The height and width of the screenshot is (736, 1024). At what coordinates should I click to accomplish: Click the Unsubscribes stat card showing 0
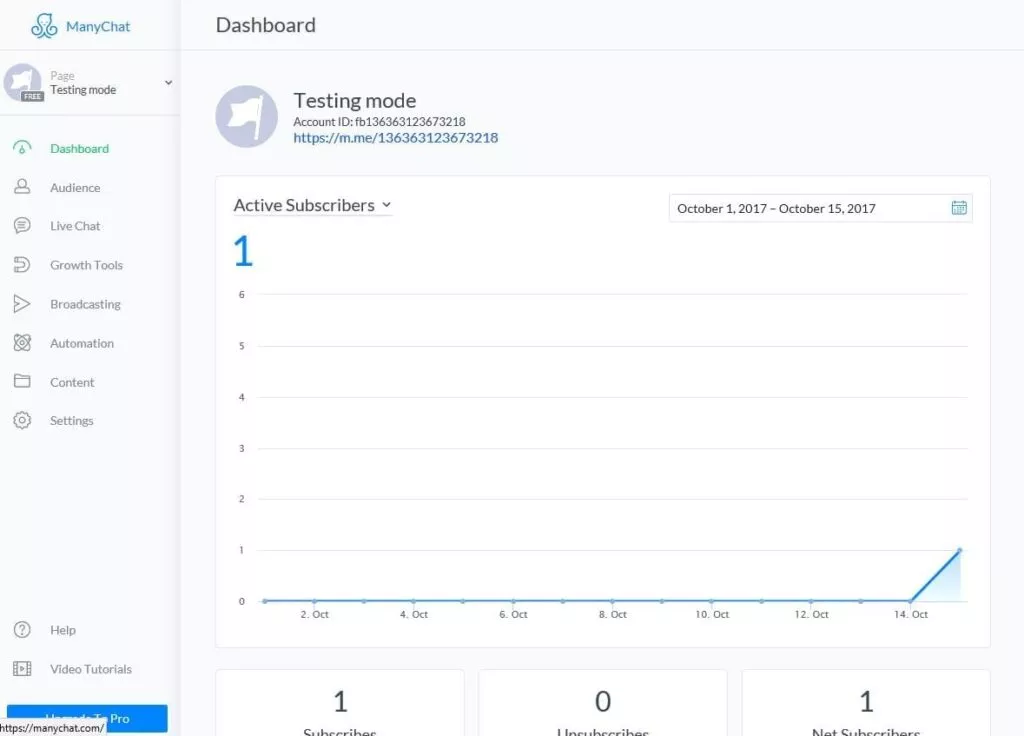pos(602,703)
